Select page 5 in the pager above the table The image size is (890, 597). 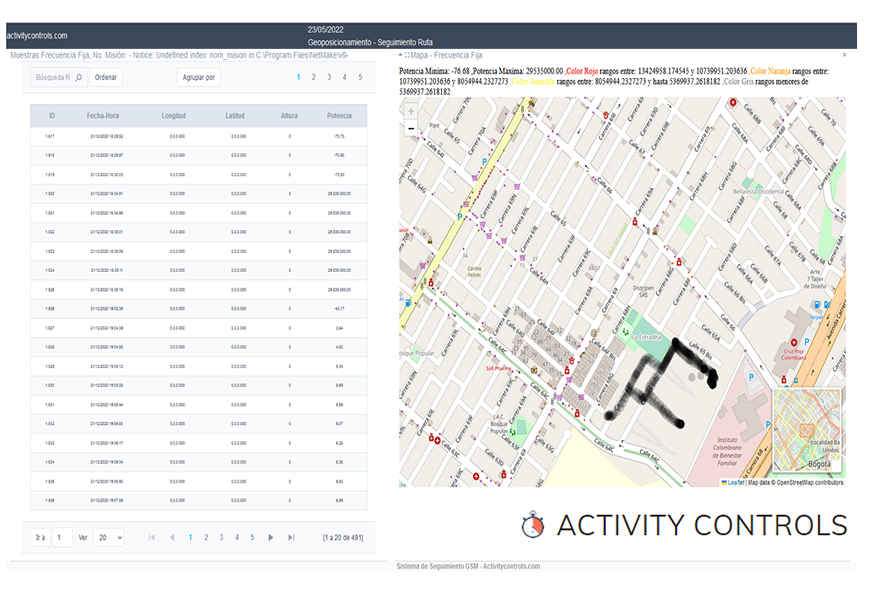pyautogui.click(x=360, y=77)
